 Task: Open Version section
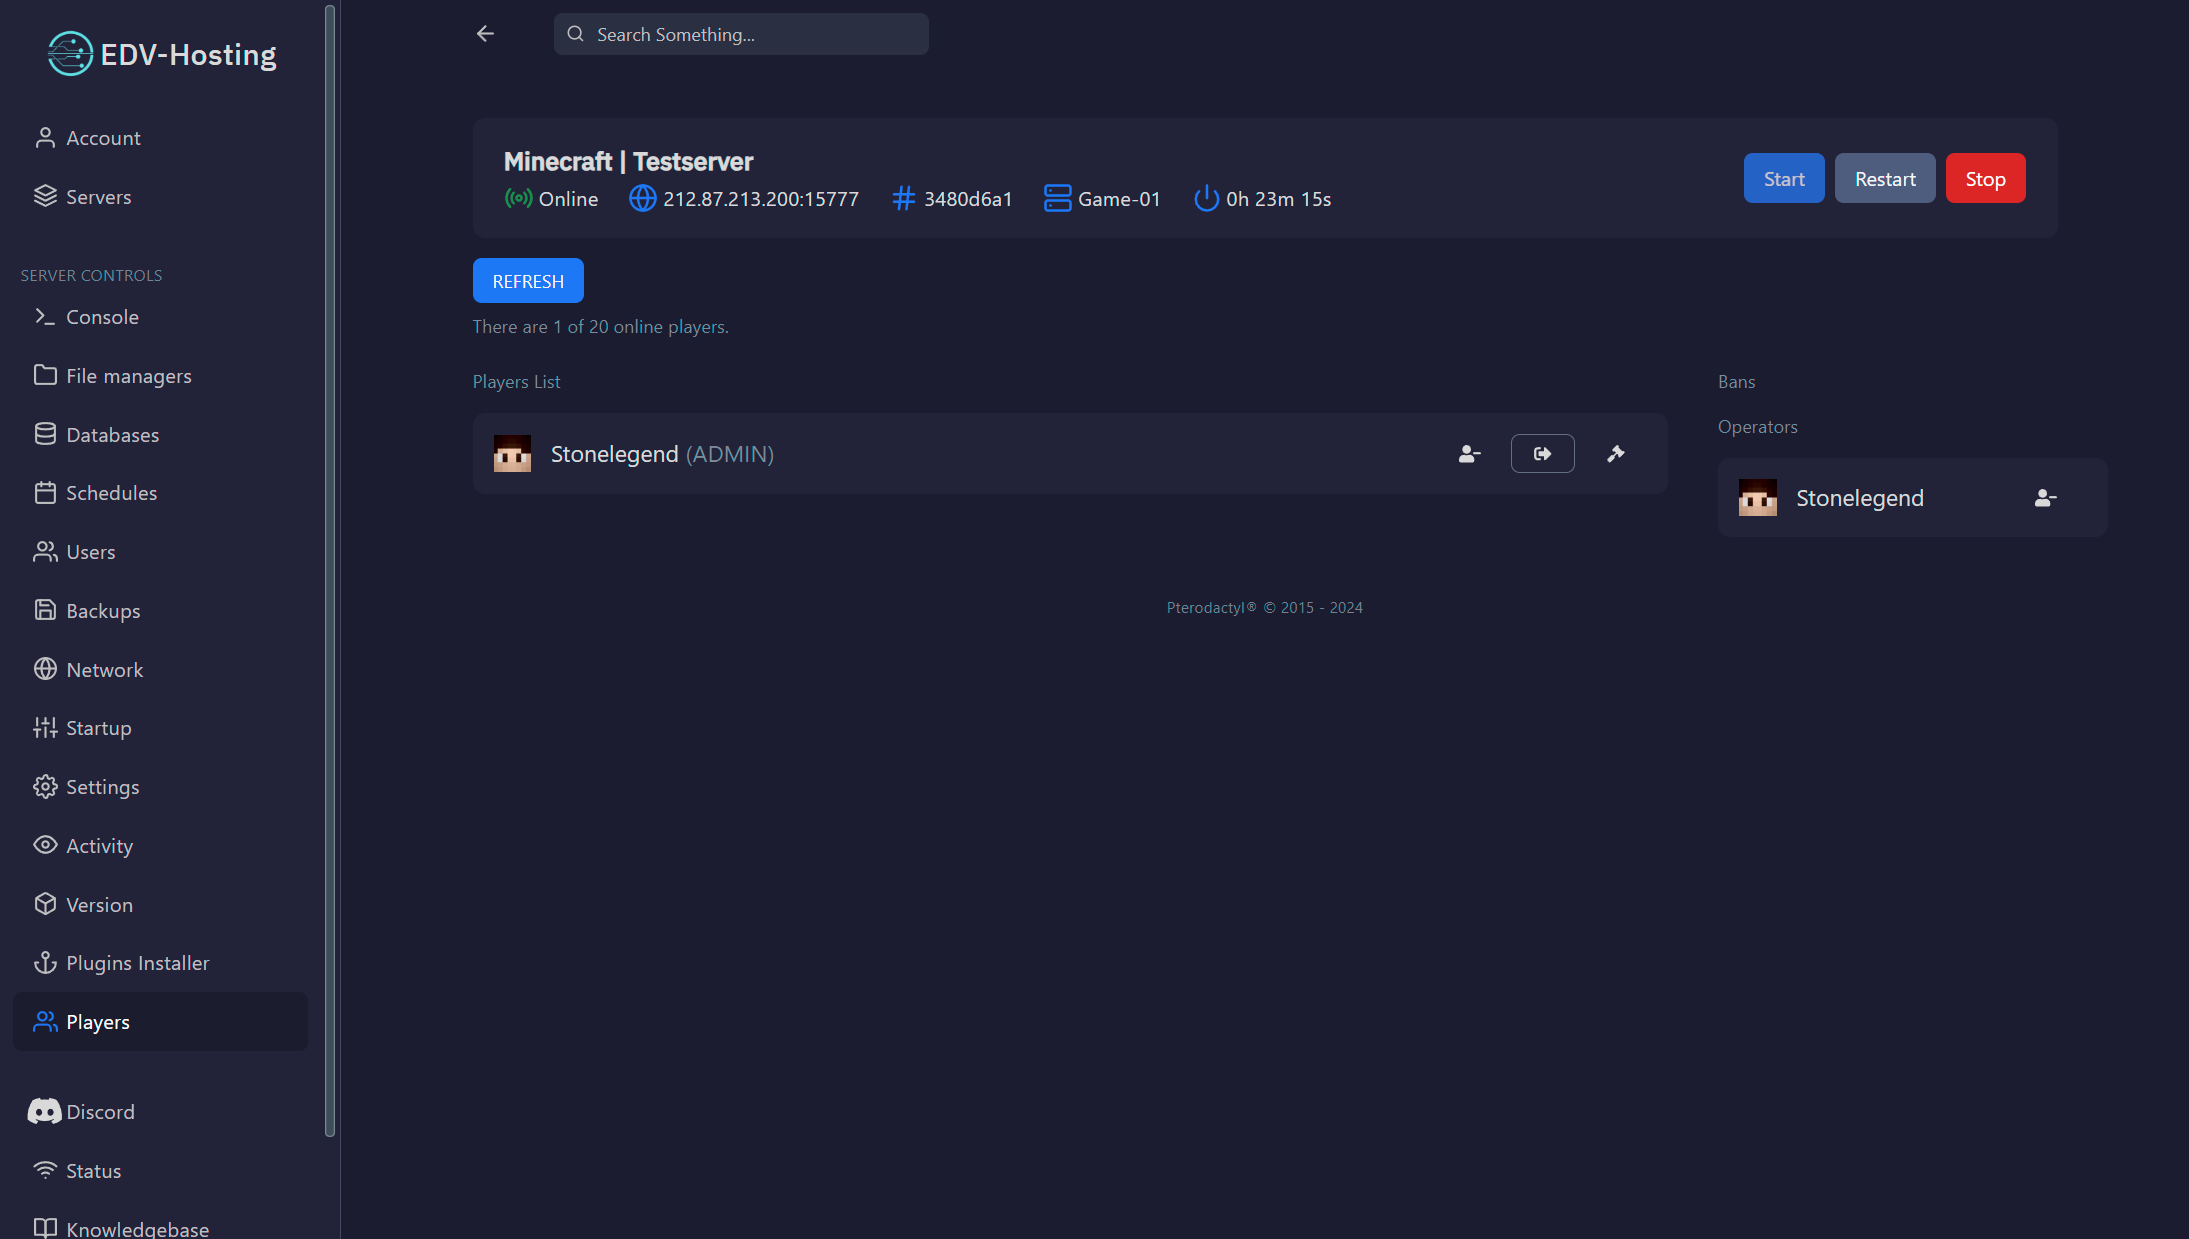160,905
